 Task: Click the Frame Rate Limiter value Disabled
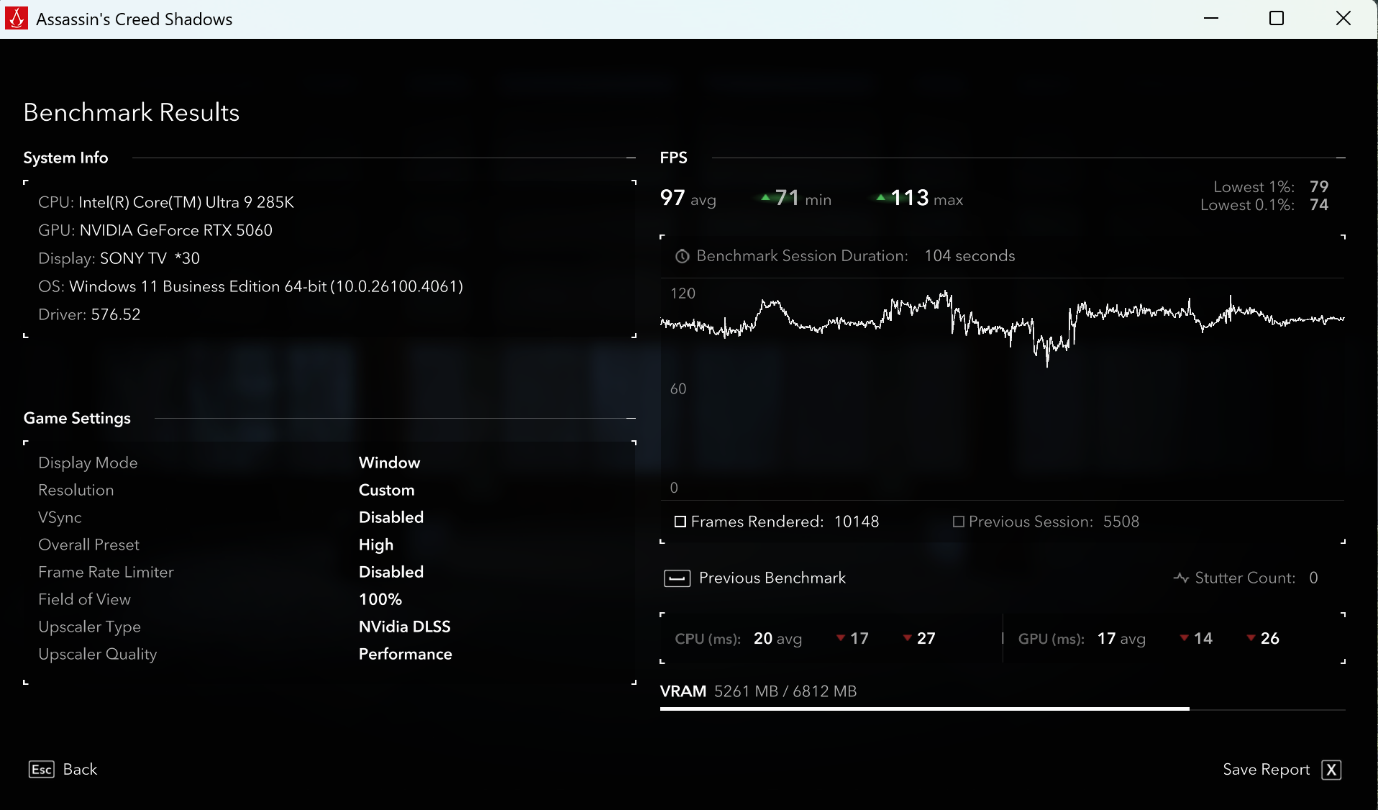pyautogui.click(x=391, y=572)
